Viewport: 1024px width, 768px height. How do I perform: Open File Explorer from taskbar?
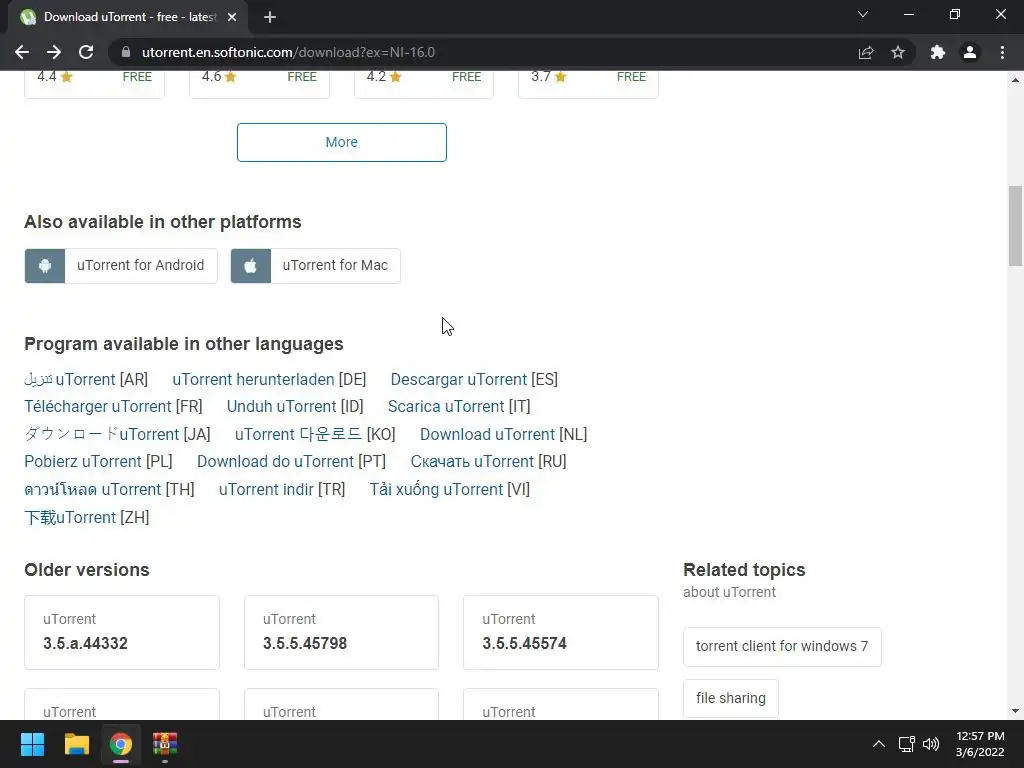click(x=76, y=744)
